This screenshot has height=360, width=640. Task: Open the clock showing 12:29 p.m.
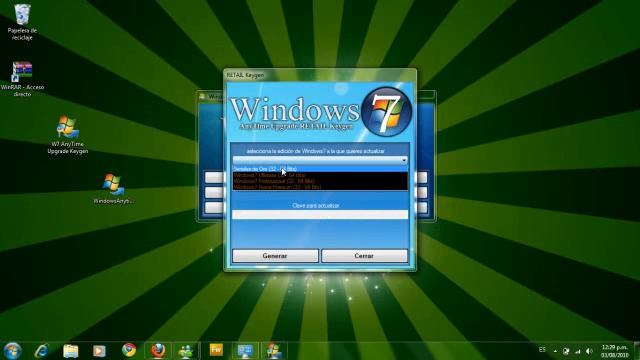(615, 351)
